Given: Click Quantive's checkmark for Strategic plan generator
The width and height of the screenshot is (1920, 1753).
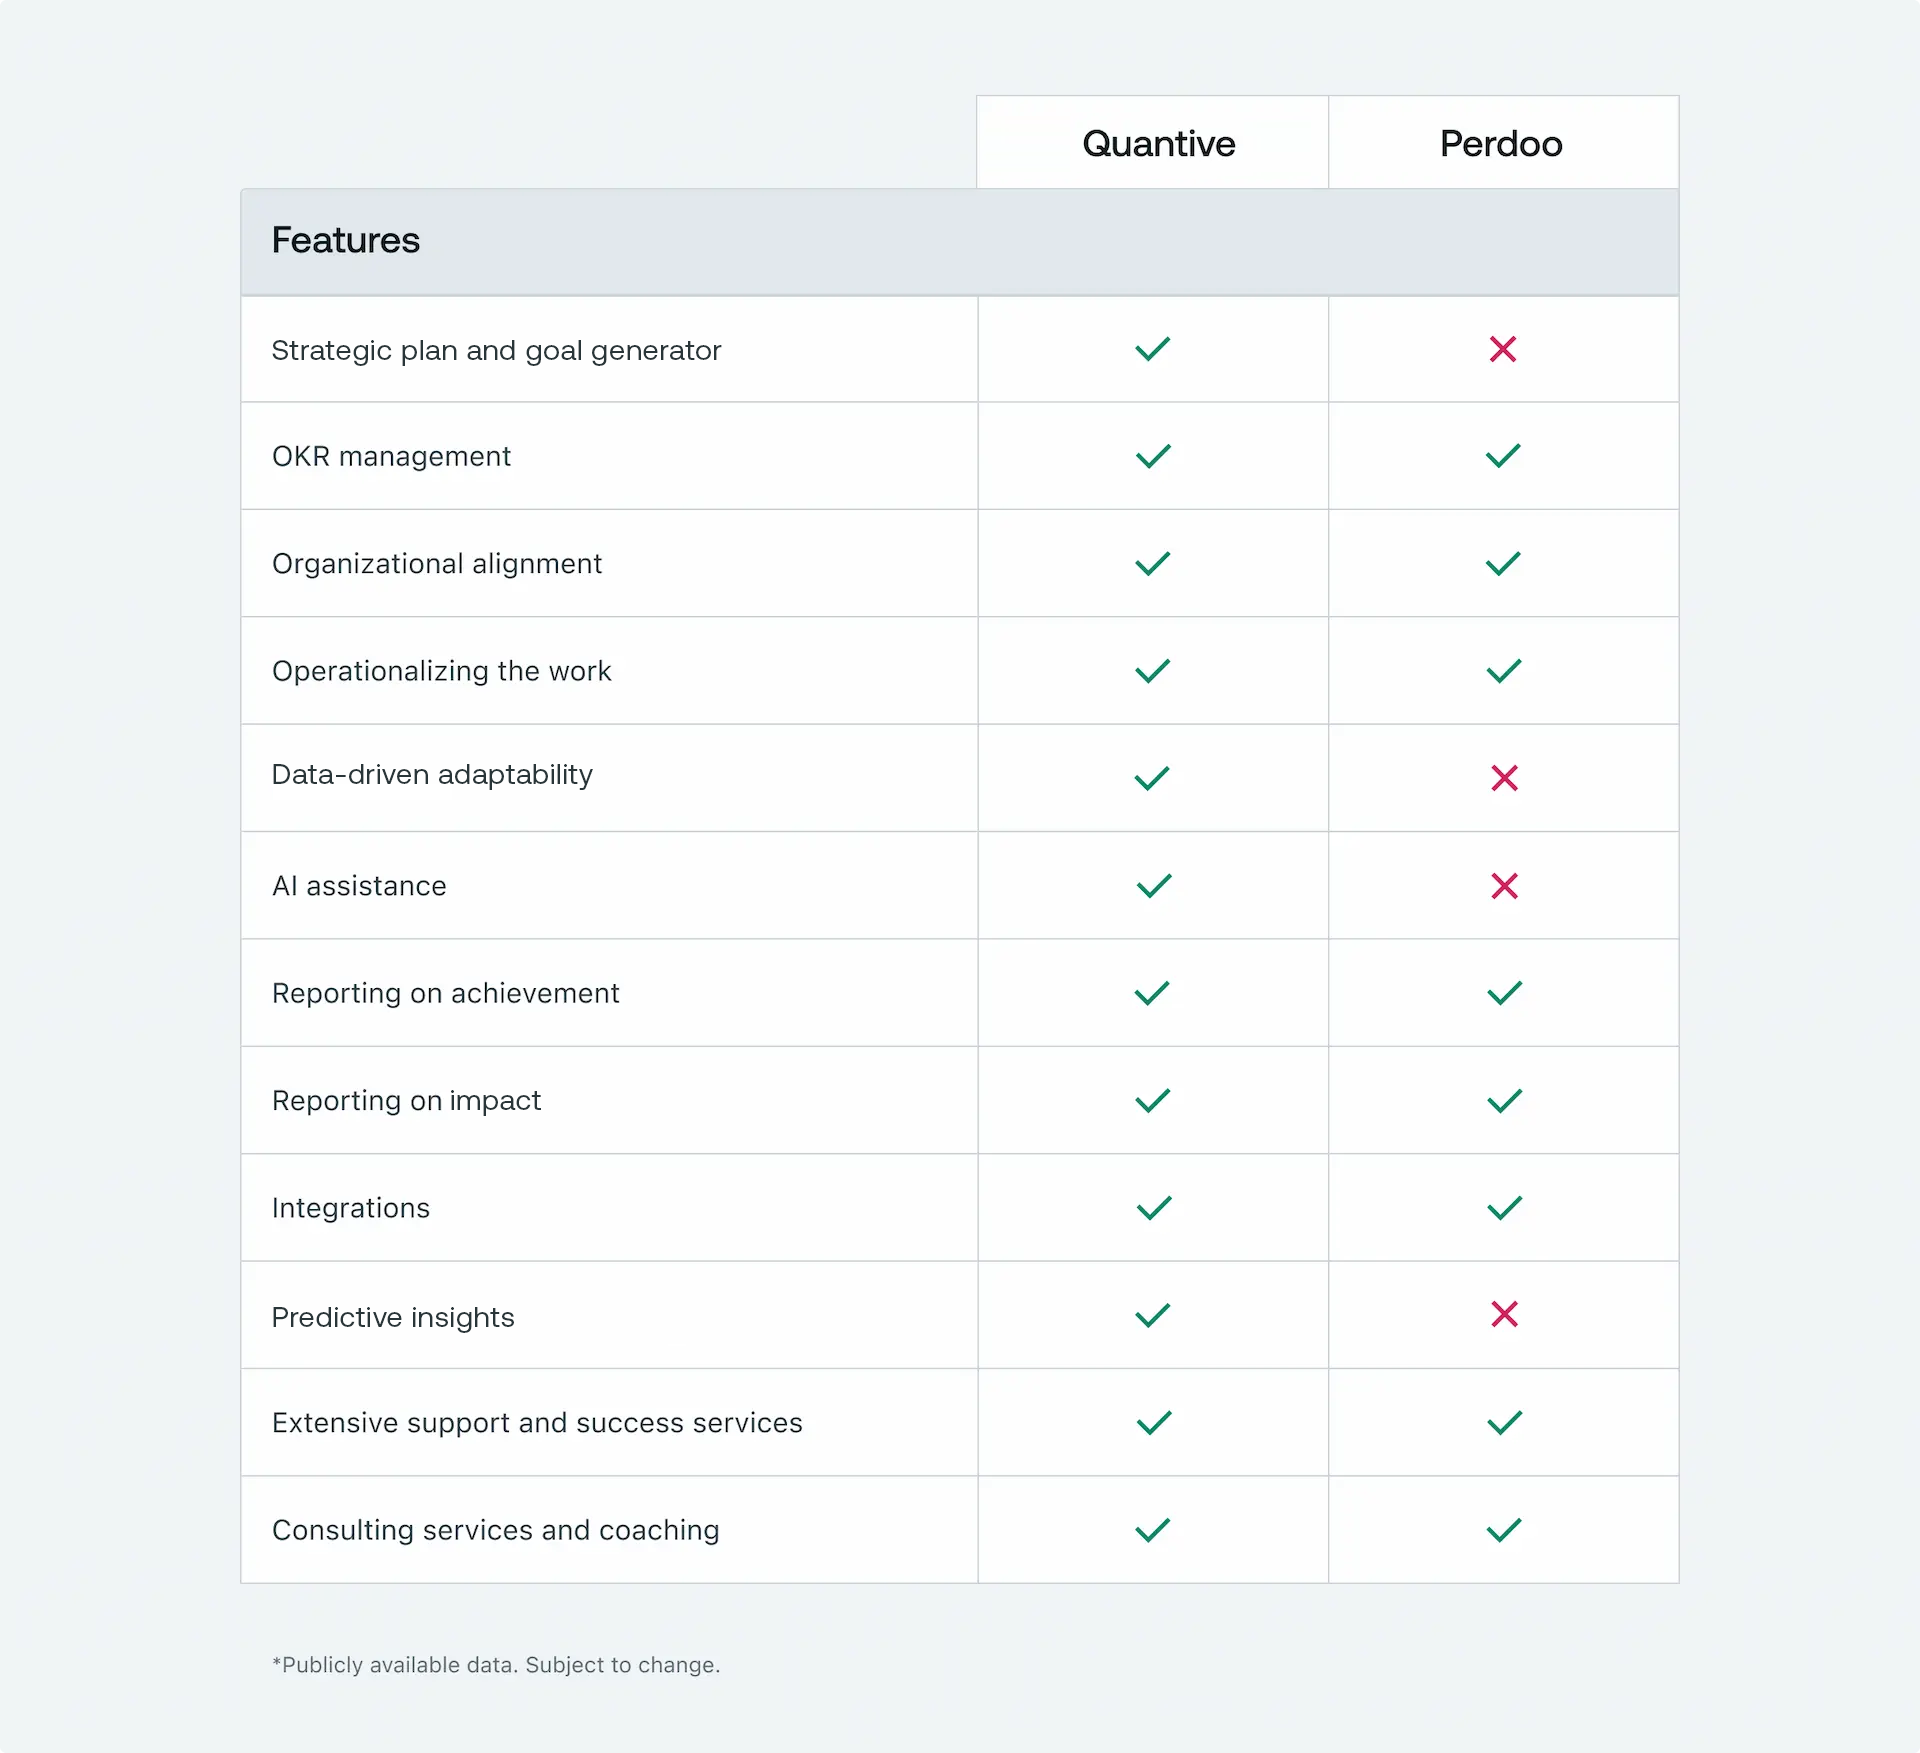Looking at the screenshot, I should click(x=1152, y=349).
